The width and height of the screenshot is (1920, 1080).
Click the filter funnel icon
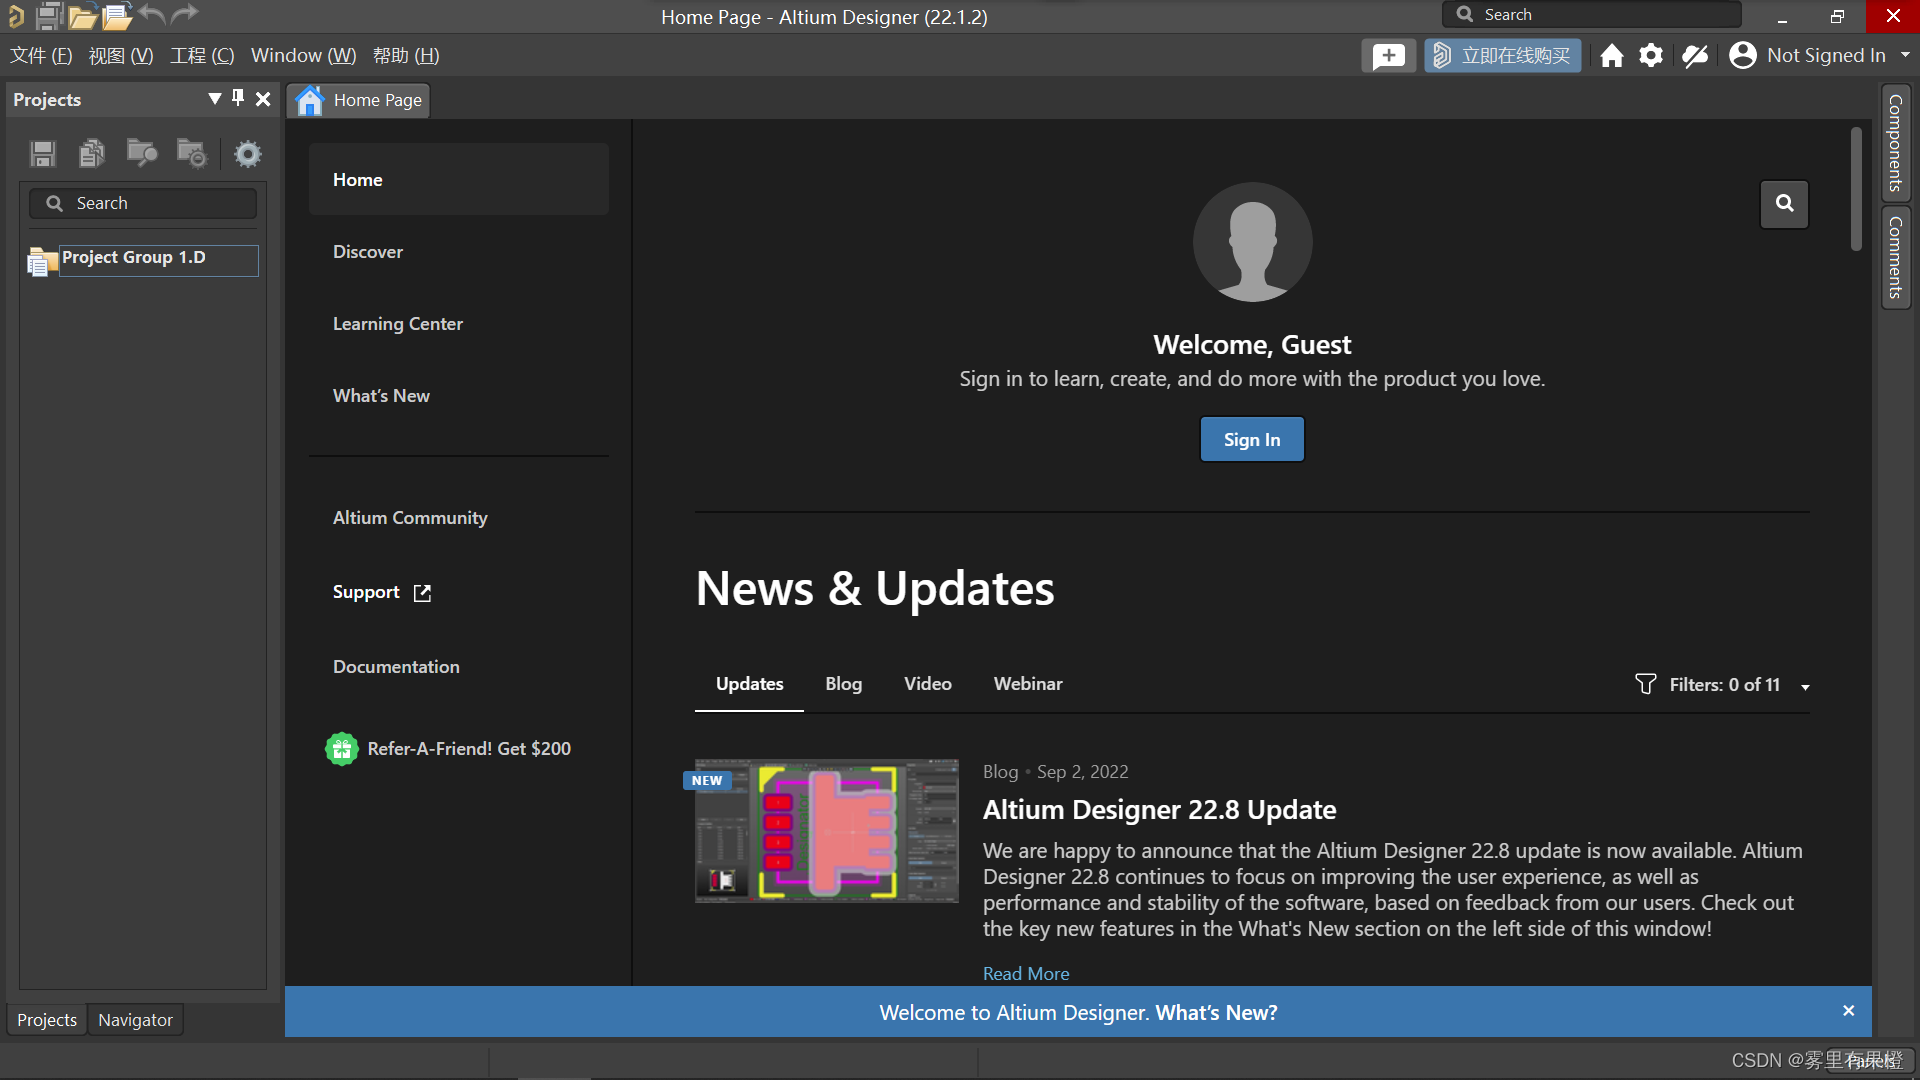click(1645, 684)
